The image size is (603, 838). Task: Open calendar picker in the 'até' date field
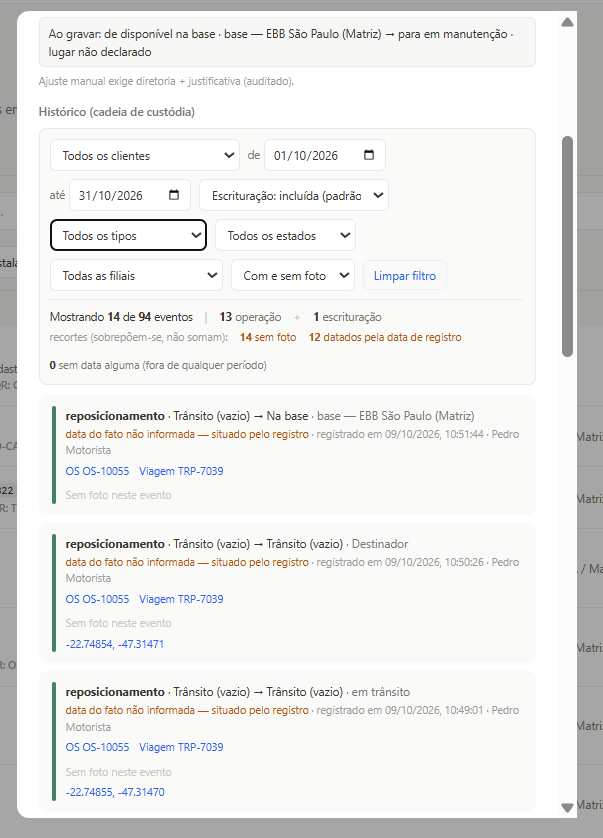[174, 195]
